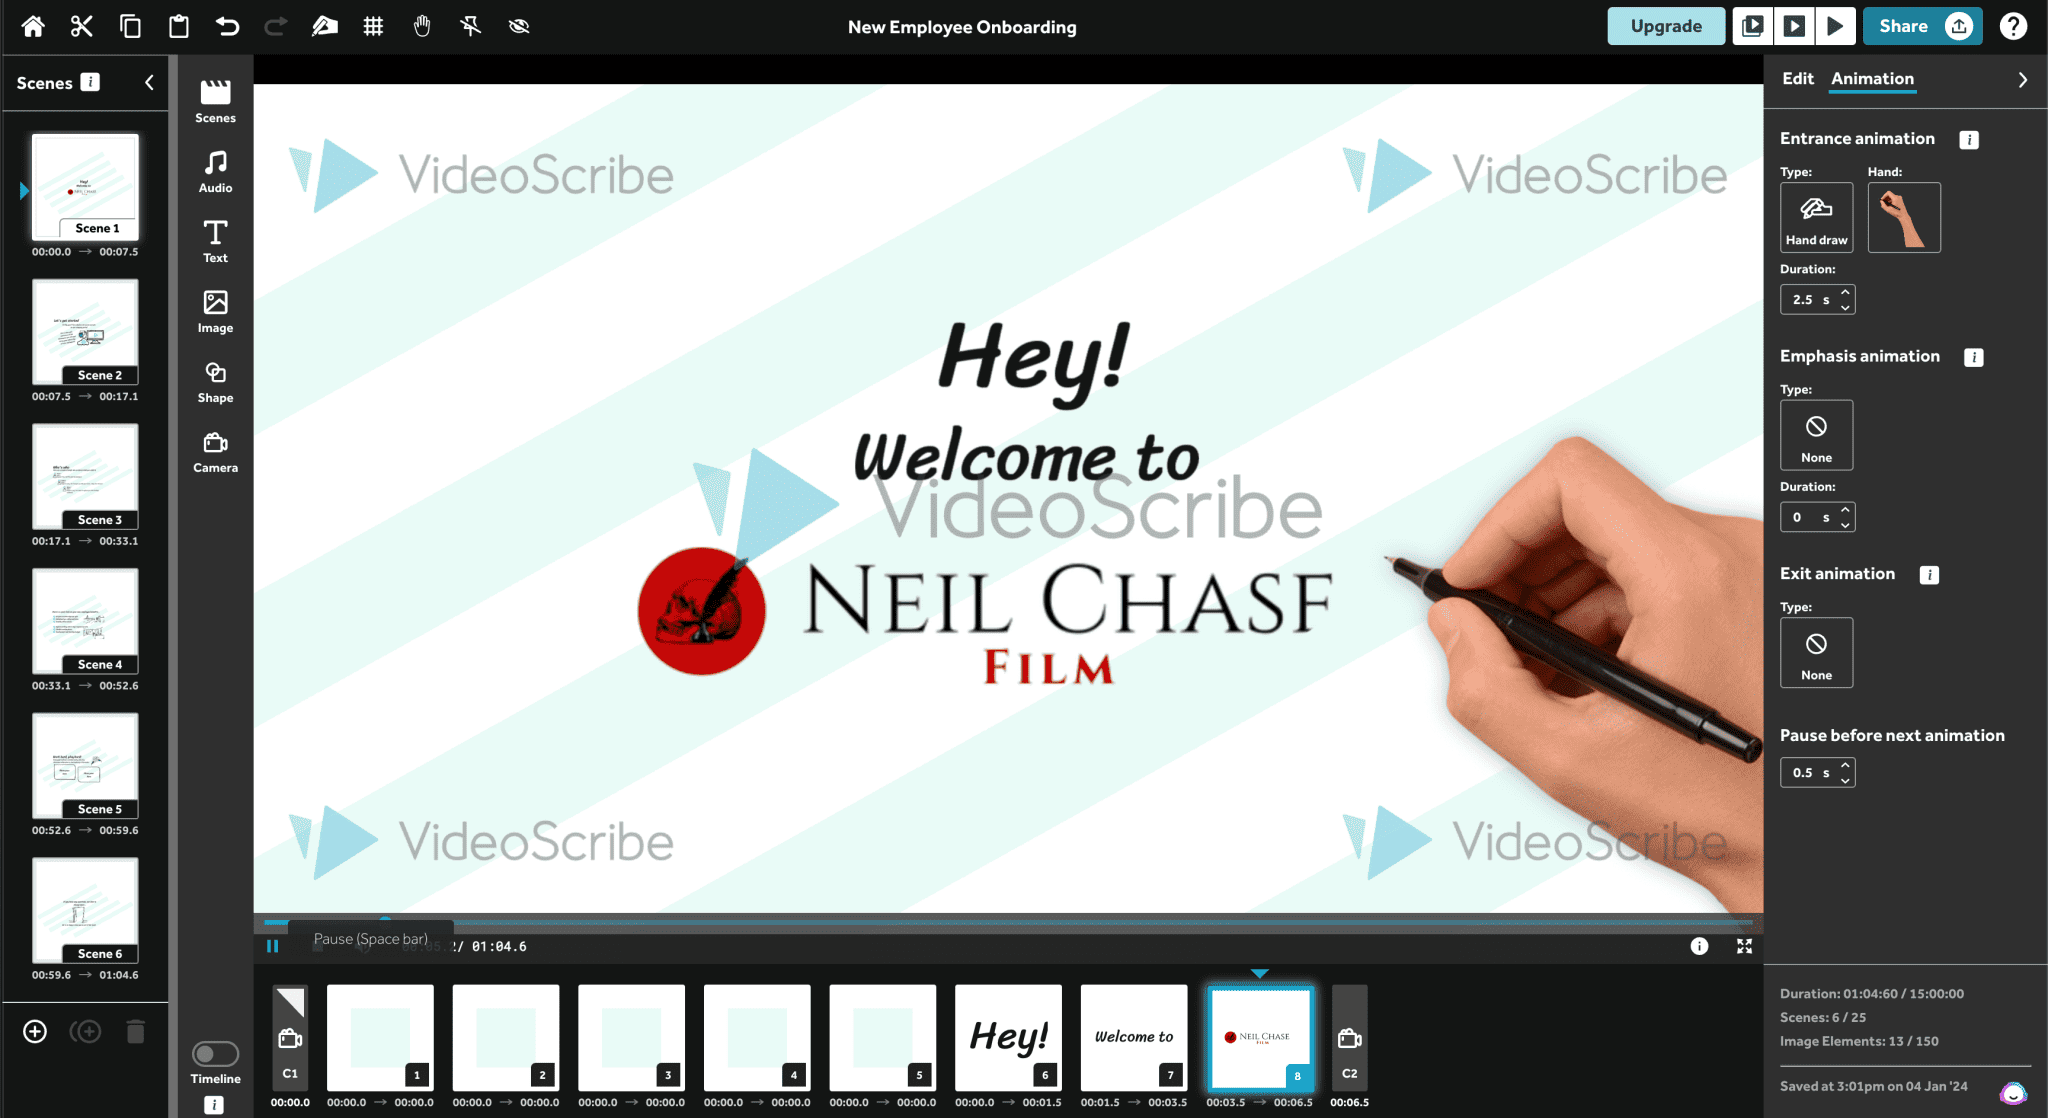The height and width of the screenshot is (1118, 2048).
Task: Select Scene 3 thumbnail
Action: [x=85, y=476]
